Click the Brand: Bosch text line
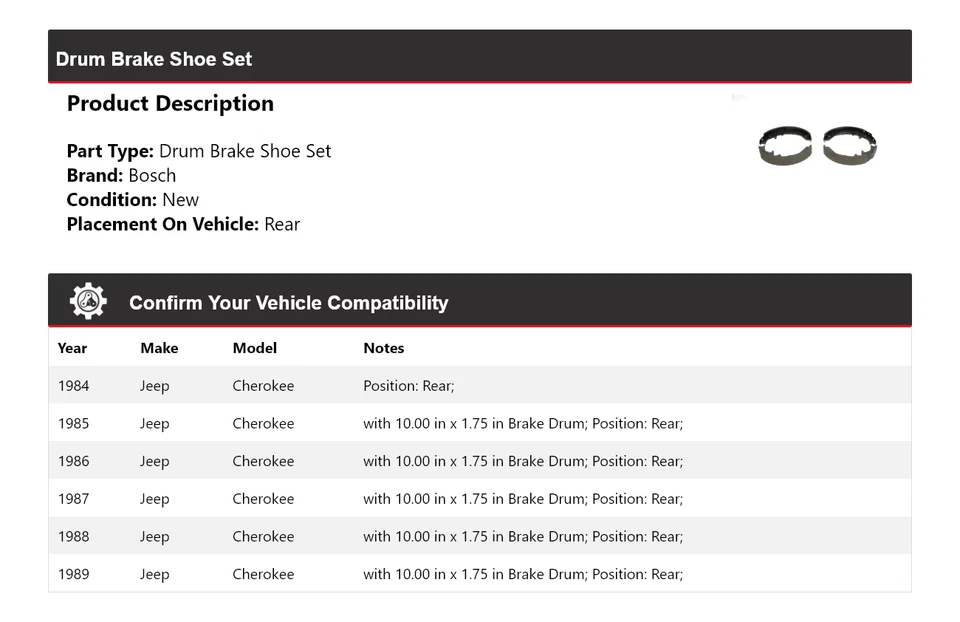 121,175
